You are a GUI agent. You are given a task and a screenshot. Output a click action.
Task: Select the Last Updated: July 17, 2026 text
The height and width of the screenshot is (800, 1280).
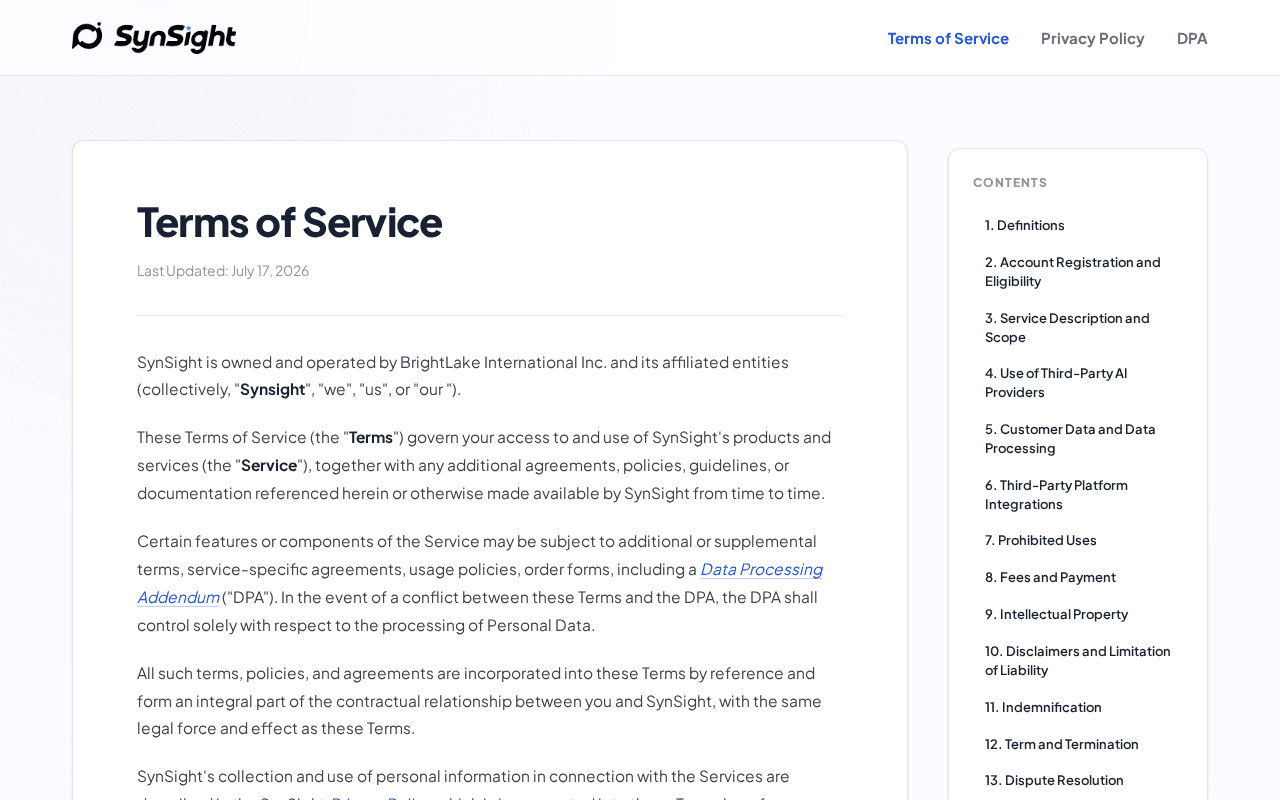tap(223, 271)
